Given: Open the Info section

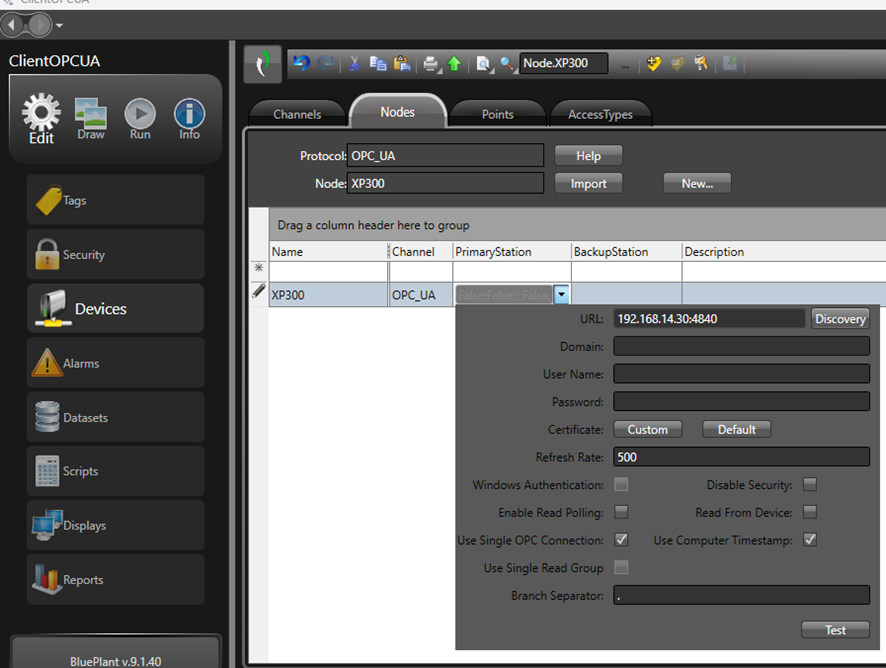Looking at the screenshot, I should point(189,119).
